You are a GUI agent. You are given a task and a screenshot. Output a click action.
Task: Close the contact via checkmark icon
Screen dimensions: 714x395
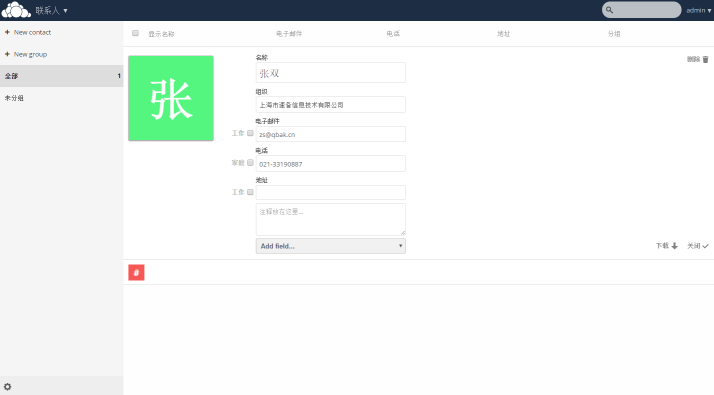(x=705, y=246)
